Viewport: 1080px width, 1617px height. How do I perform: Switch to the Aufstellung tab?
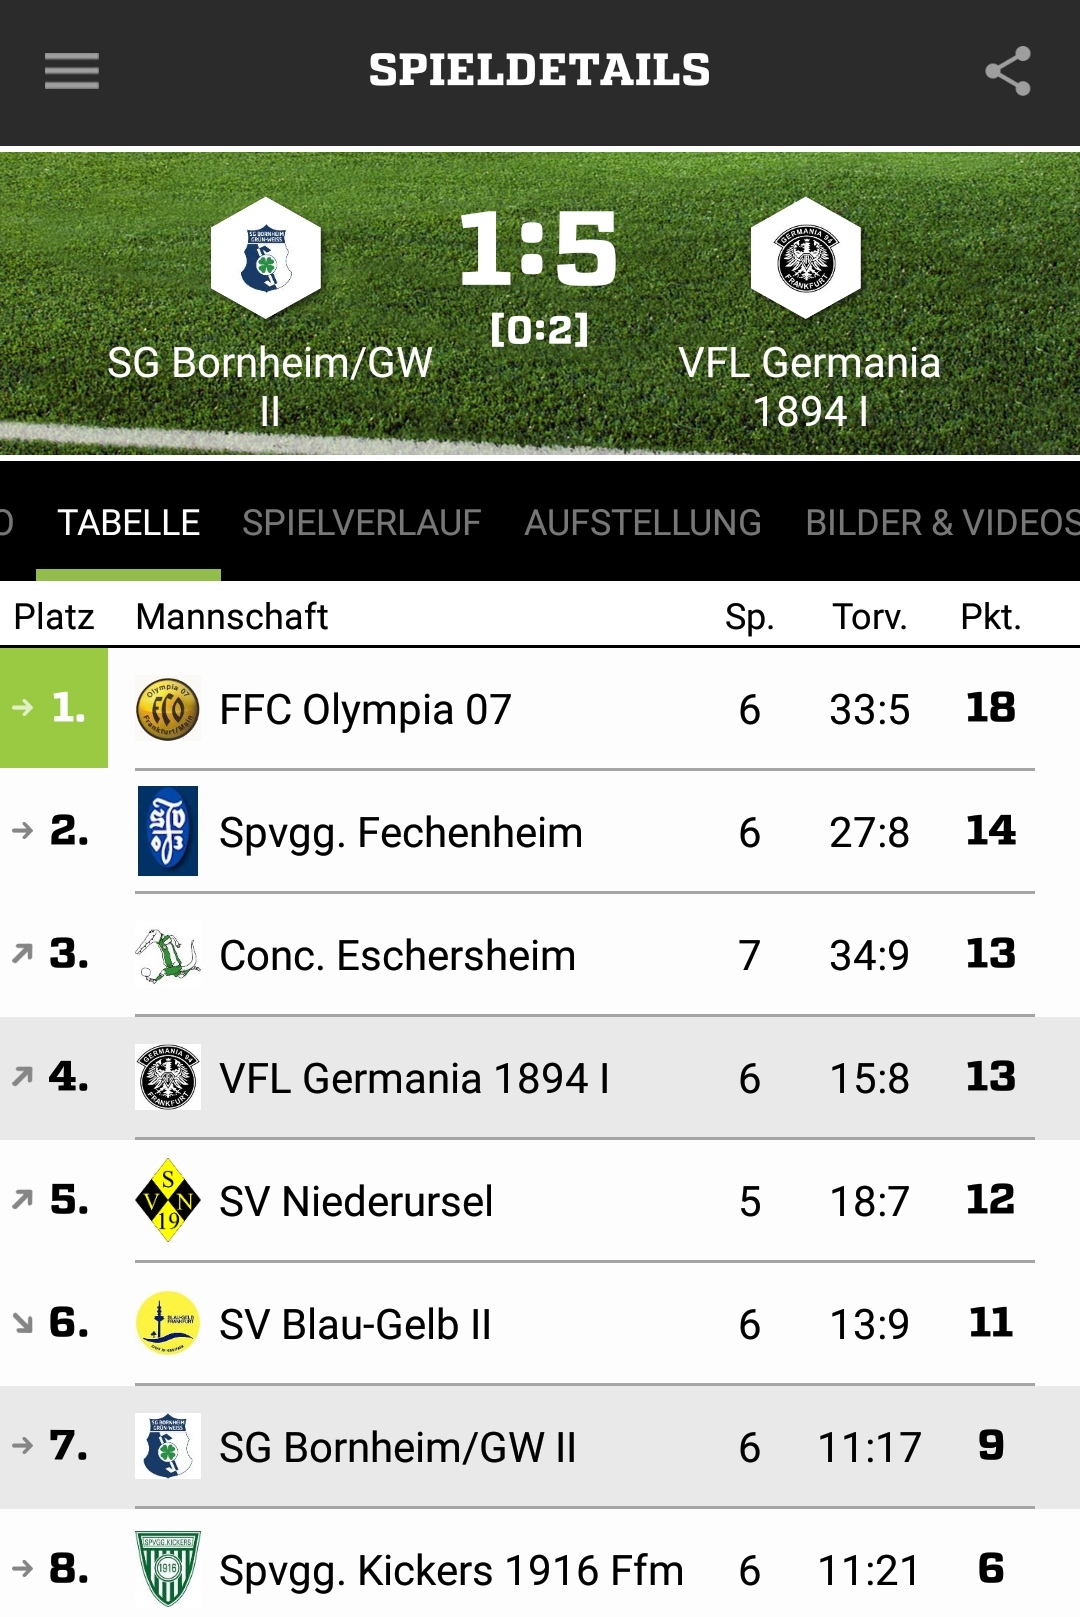[x=643, y=523]
